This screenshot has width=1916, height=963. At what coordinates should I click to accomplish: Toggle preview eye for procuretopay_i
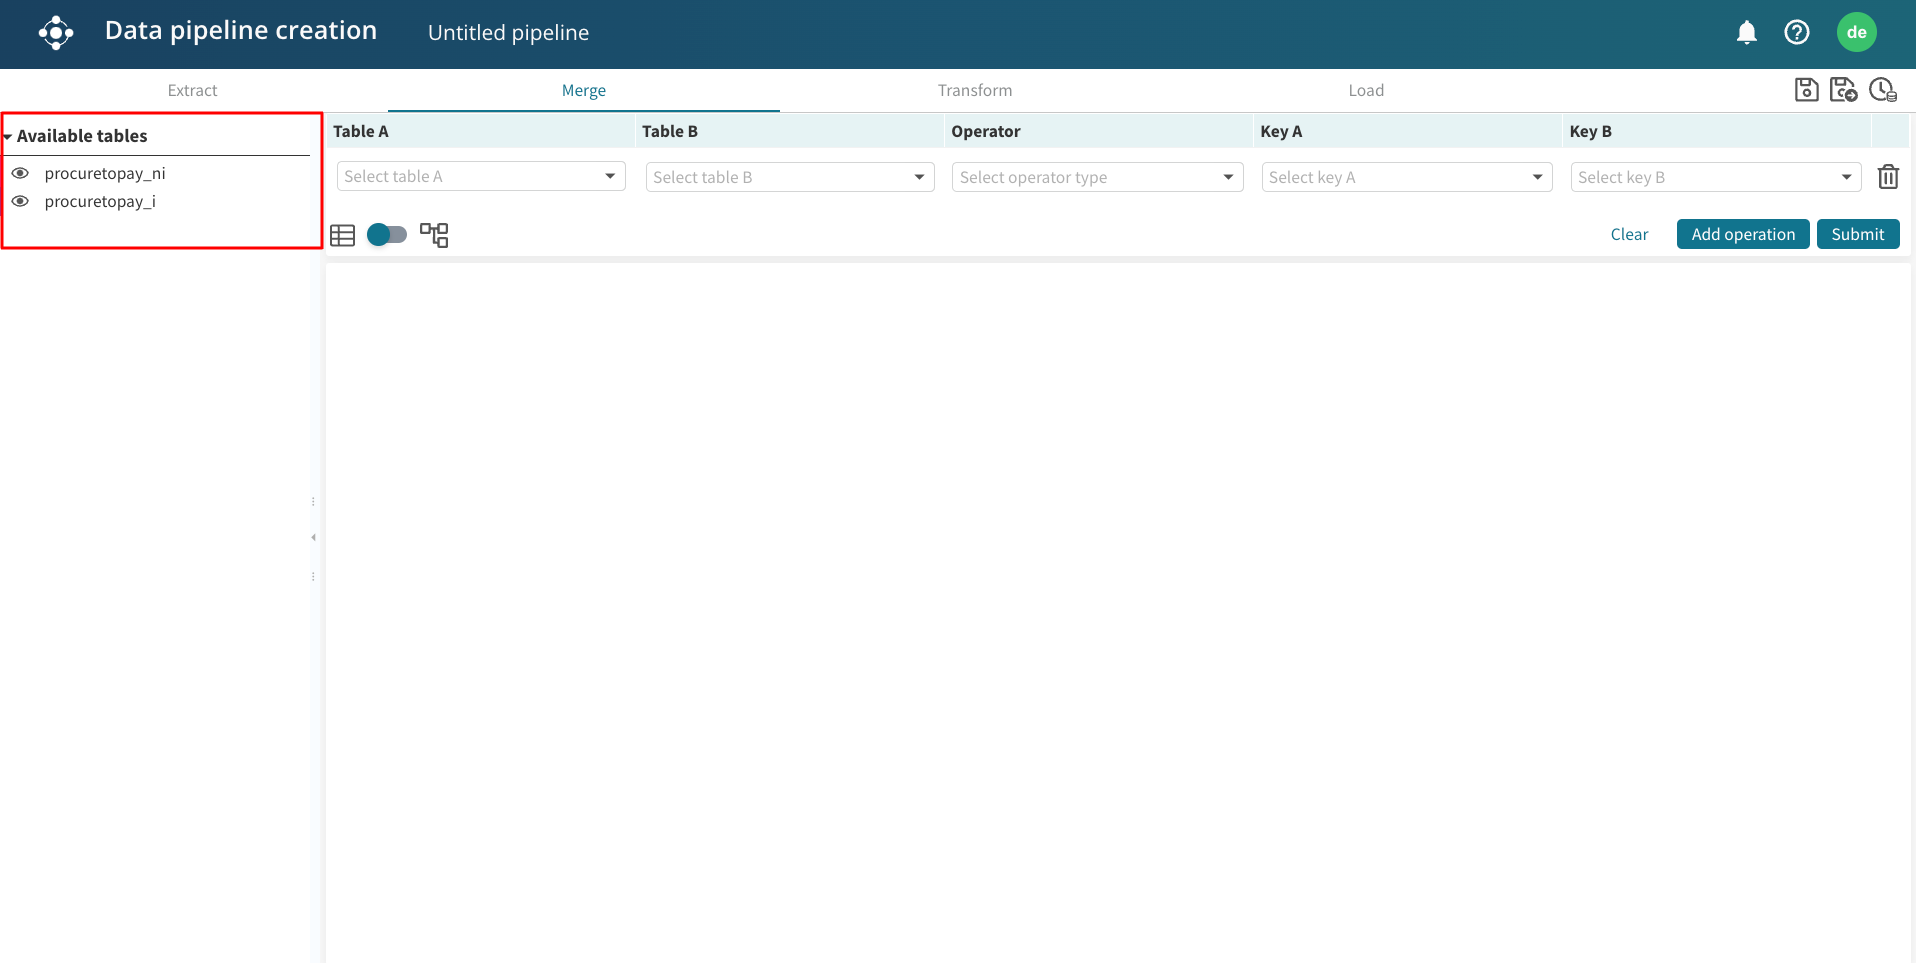point(20,201)
